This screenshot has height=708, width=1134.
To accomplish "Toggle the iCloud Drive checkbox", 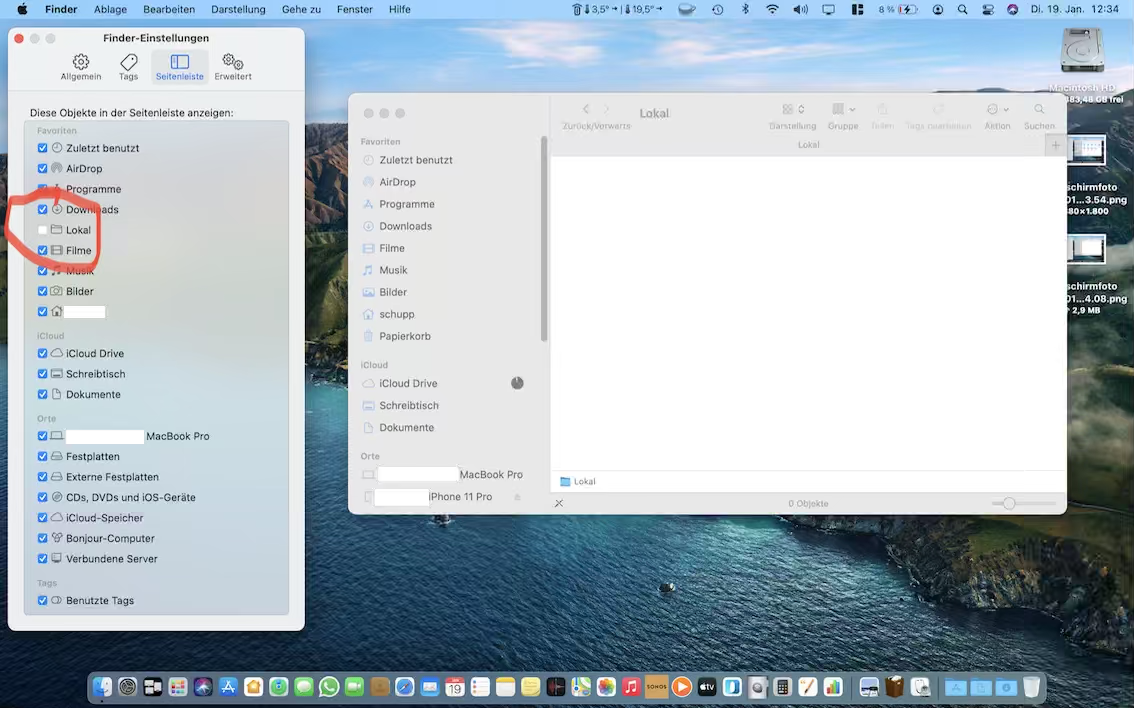I will (x=42, y=354).
